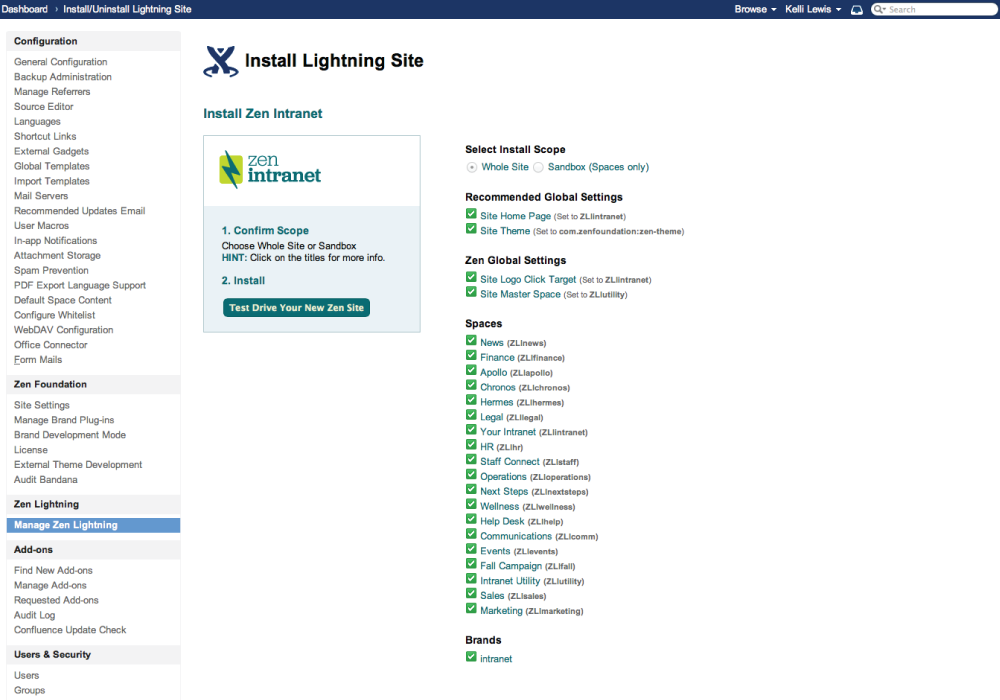Go to Site Settings under Zen Foundation
Viewport: 1000px width, 700px height.
41,405
